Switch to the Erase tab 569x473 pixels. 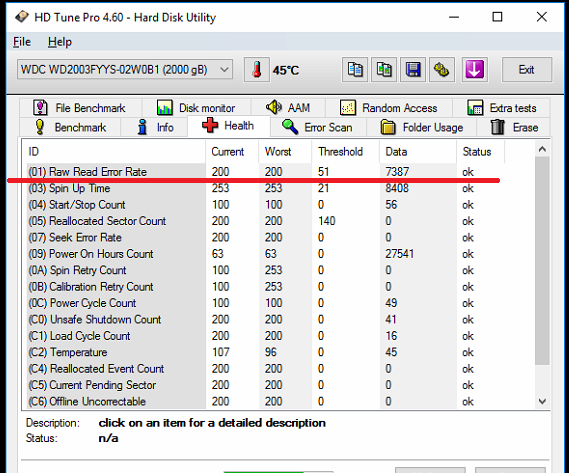coord(513,127)
